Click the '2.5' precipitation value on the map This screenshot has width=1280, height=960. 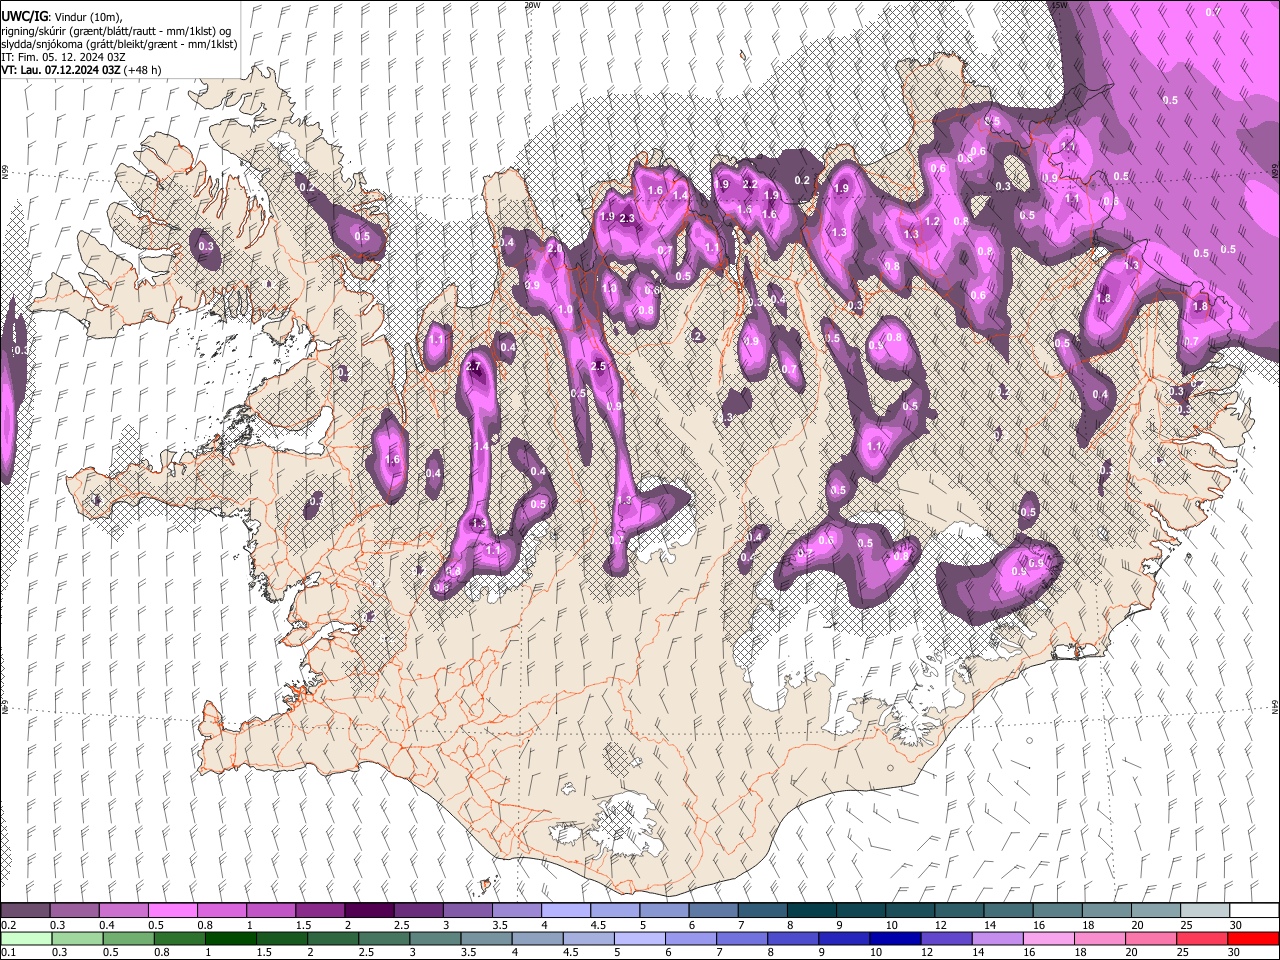pyautogui.click(x=599, y=367)
